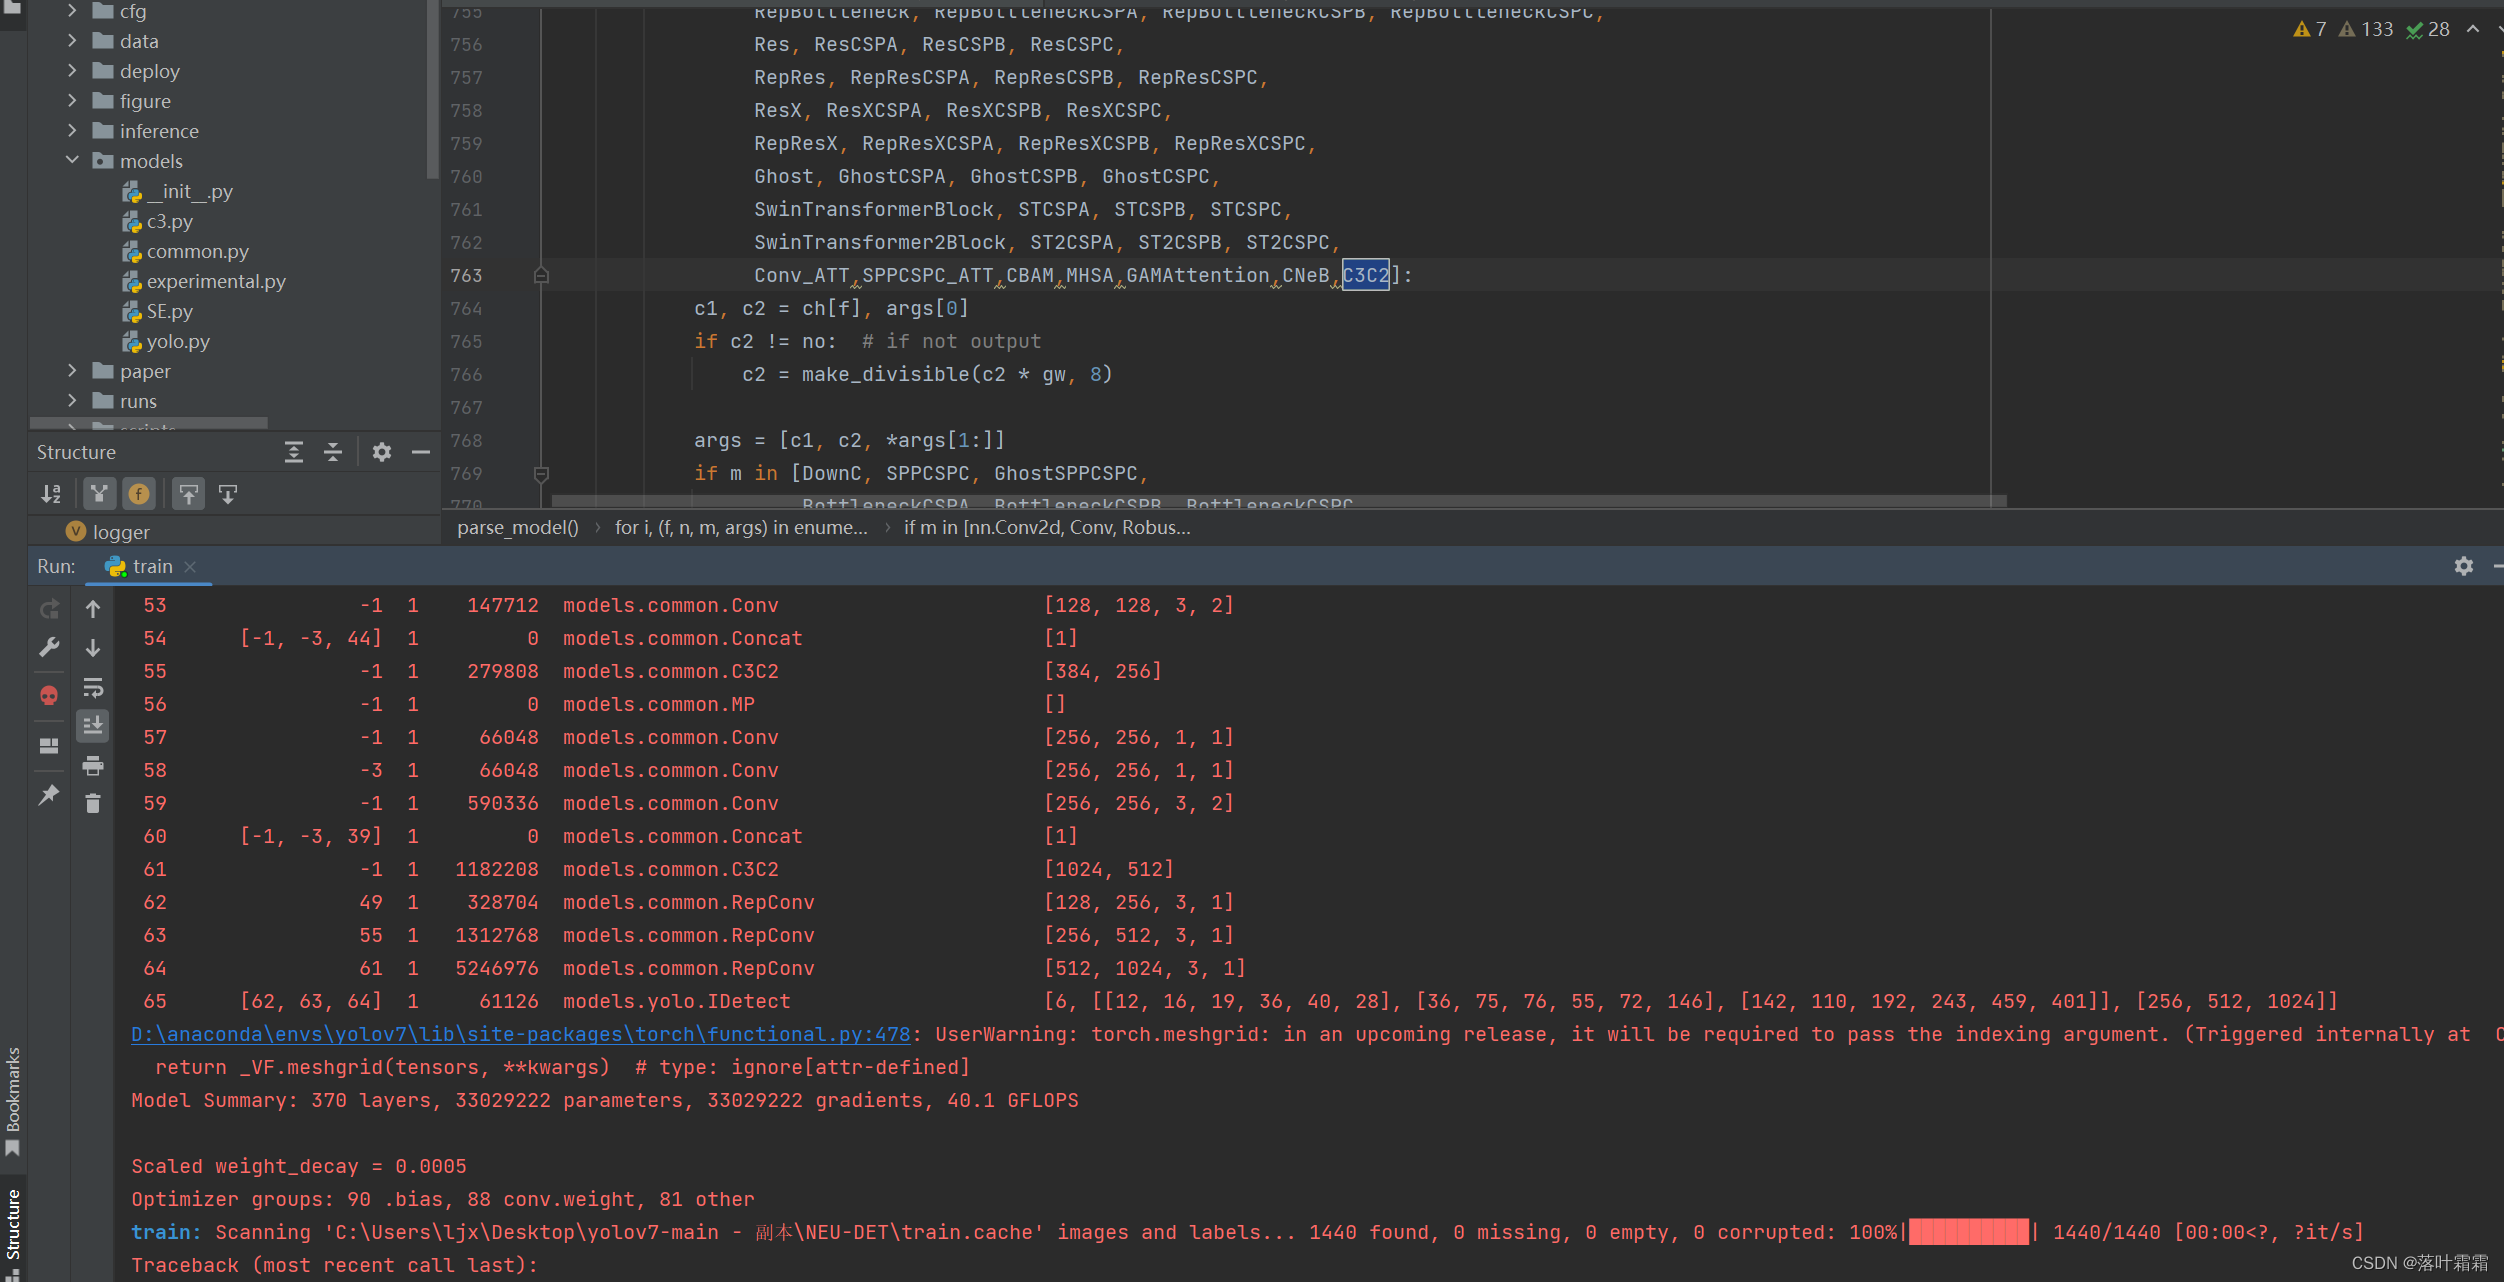Open the torch functional.py:478 link
This screenshot has width=2504, height=1282.
[x=521, y=1034]
